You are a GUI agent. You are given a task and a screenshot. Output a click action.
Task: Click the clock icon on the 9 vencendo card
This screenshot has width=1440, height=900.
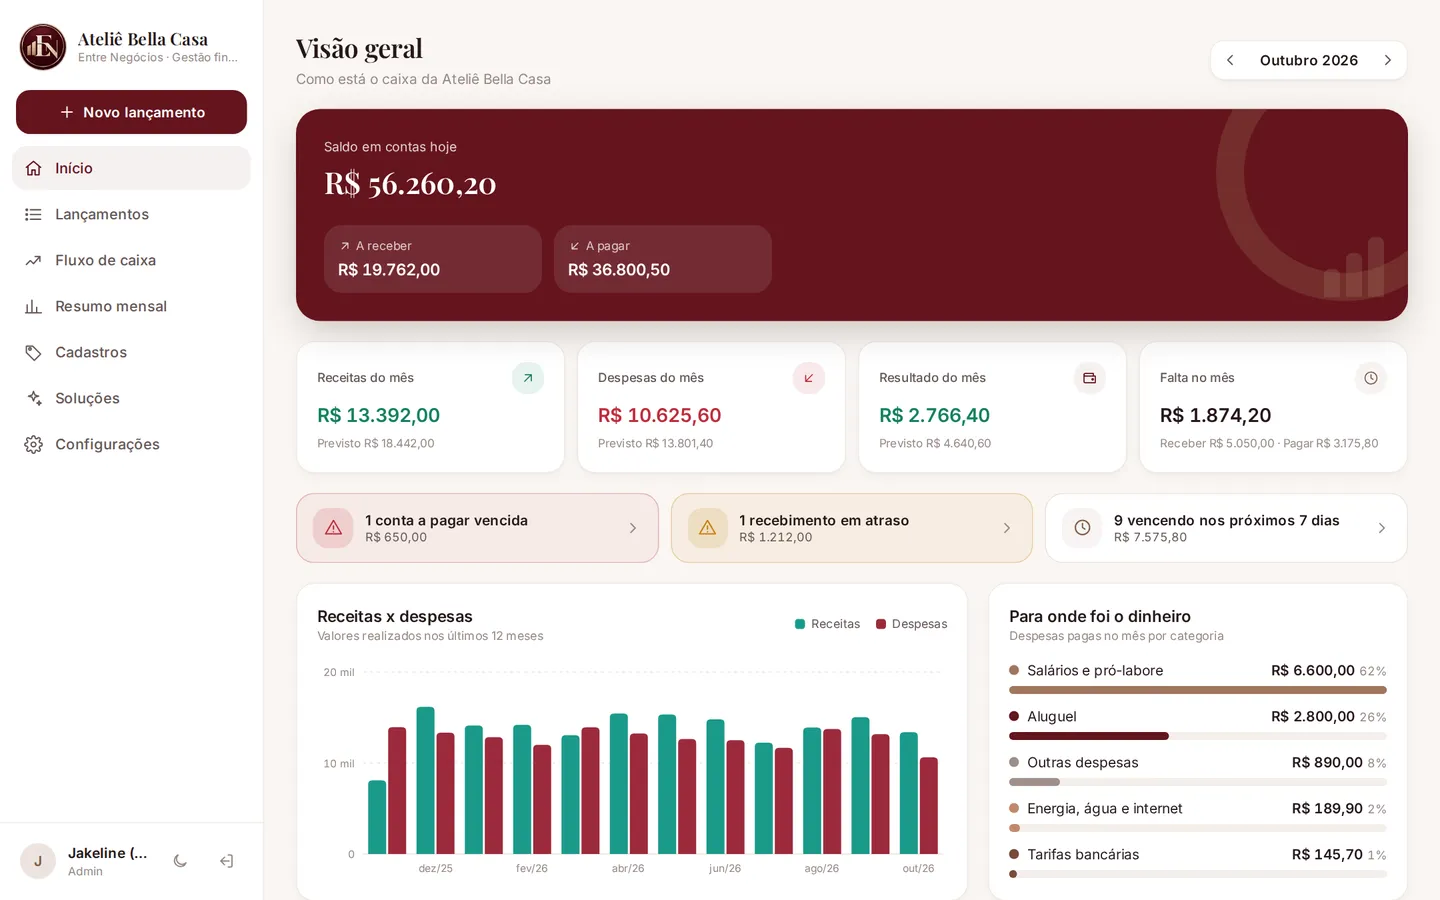1082,528
